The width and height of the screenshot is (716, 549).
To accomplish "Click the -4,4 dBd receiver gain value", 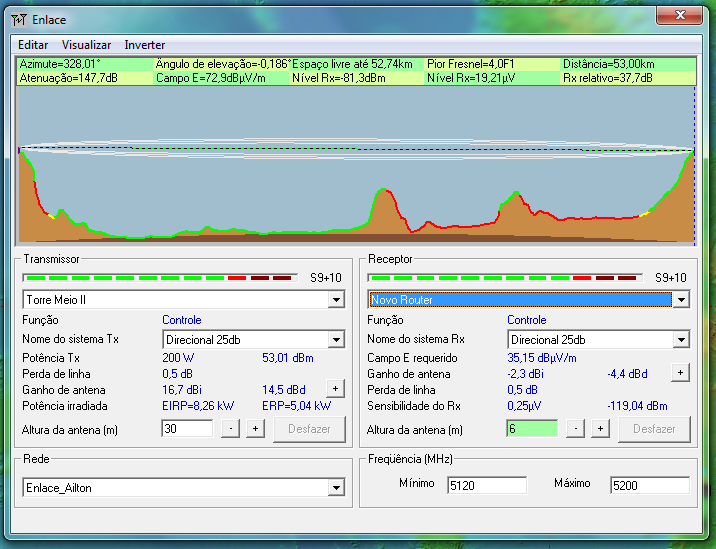I will 627,374.
